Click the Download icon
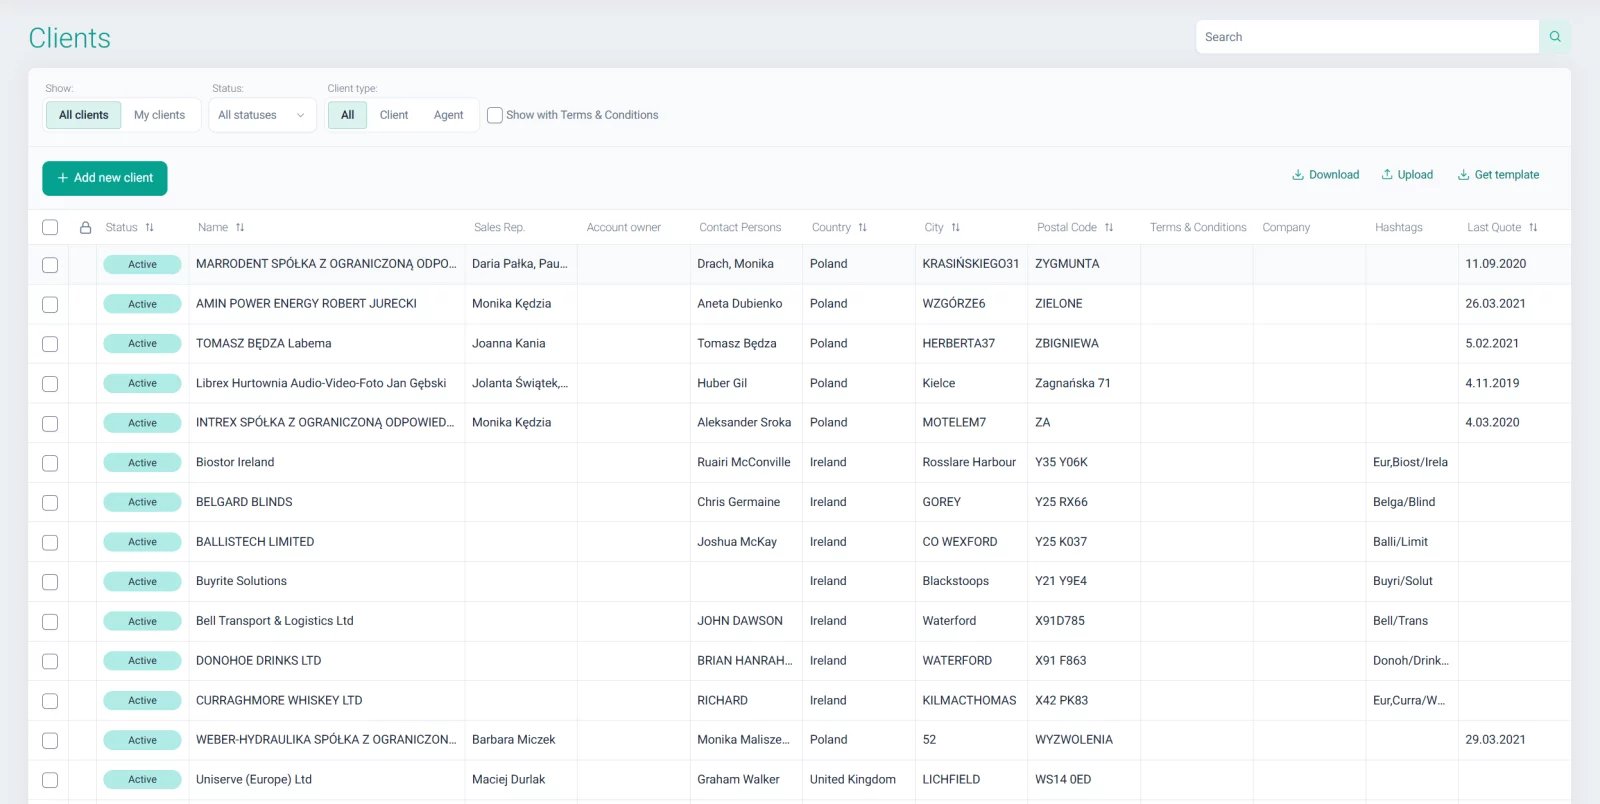The image size is (1600, 804). (x=1298, y=175)
